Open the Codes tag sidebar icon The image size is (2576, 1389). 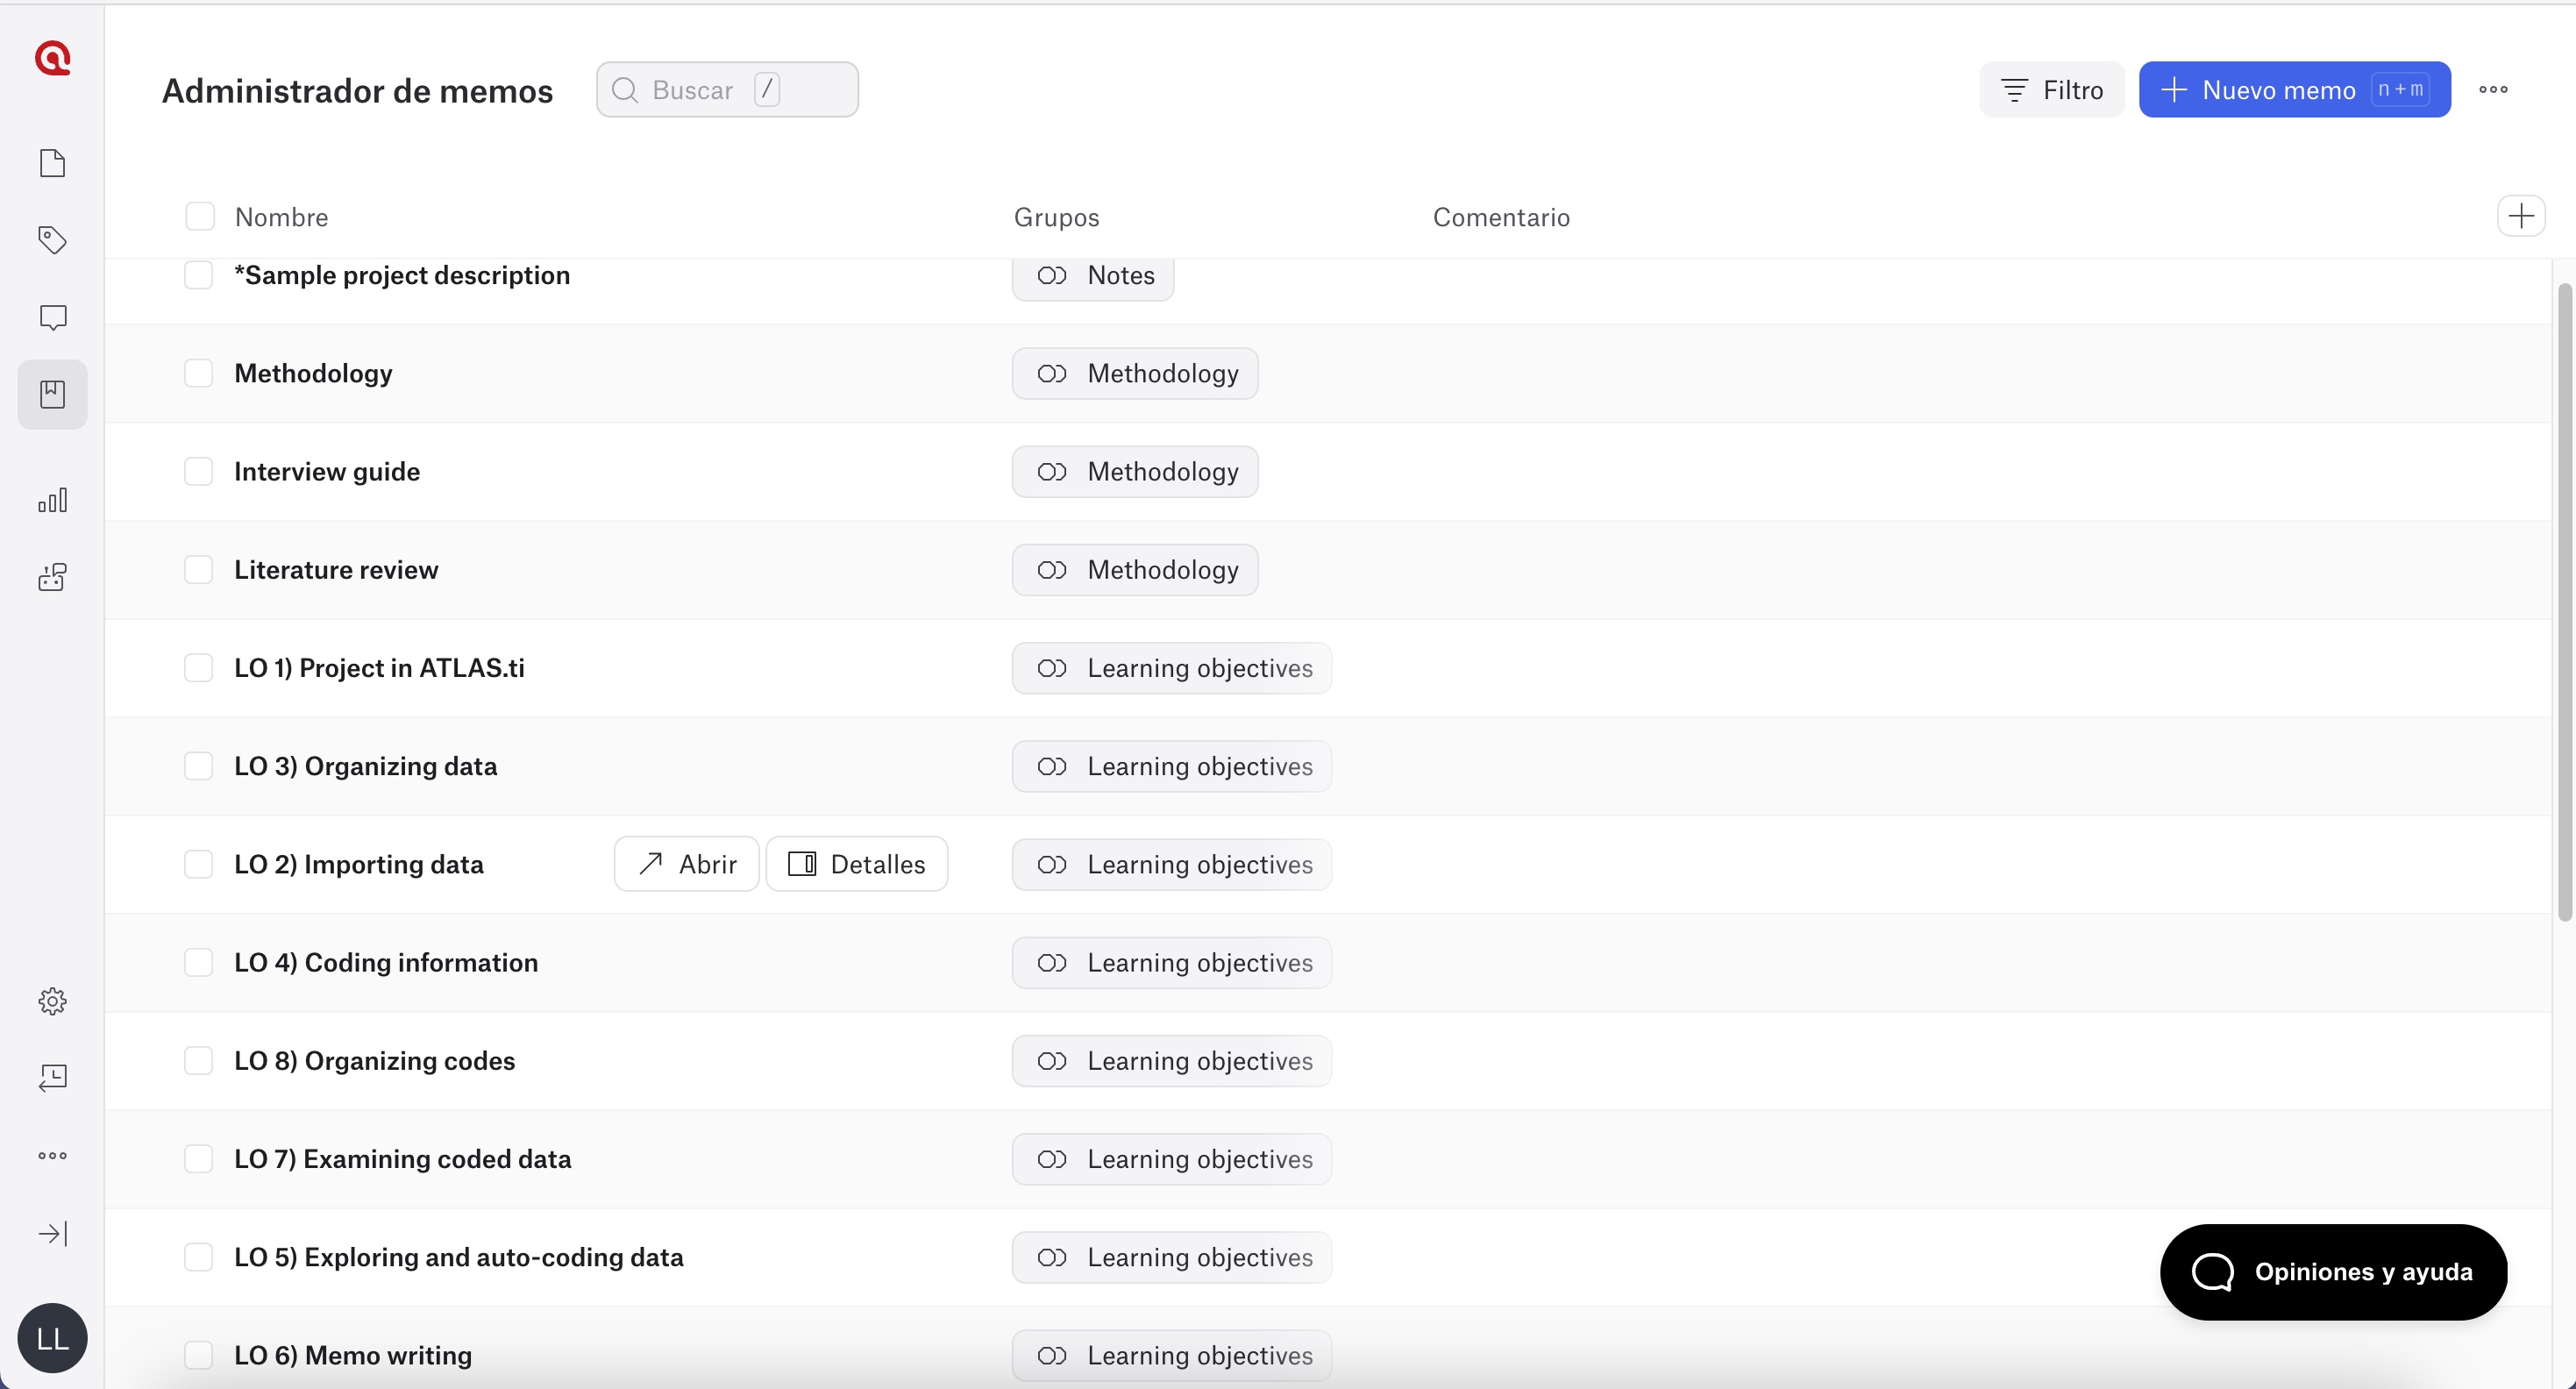pos(52,240)
